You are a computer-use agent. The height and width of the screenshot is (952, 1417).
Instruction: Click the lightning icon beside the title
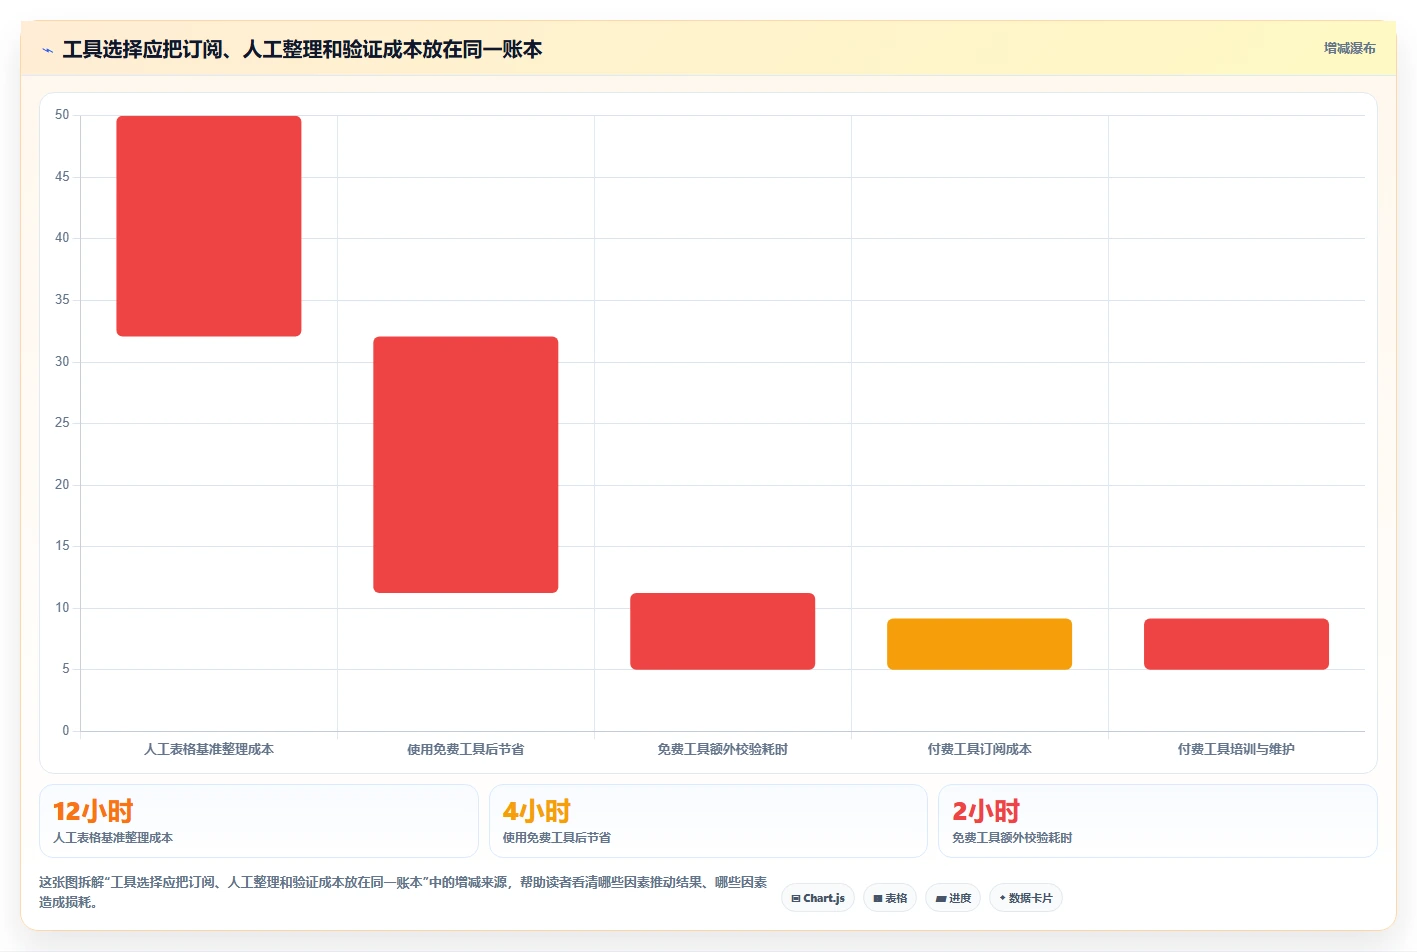pyautogui.click(x=47, y=50)
